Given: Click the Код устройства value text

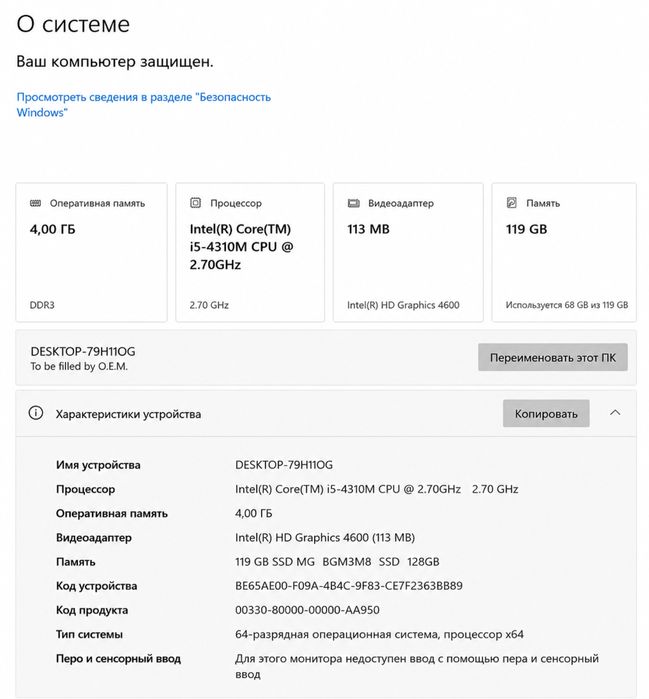Looking at the screenshot, I should [349, 586].
